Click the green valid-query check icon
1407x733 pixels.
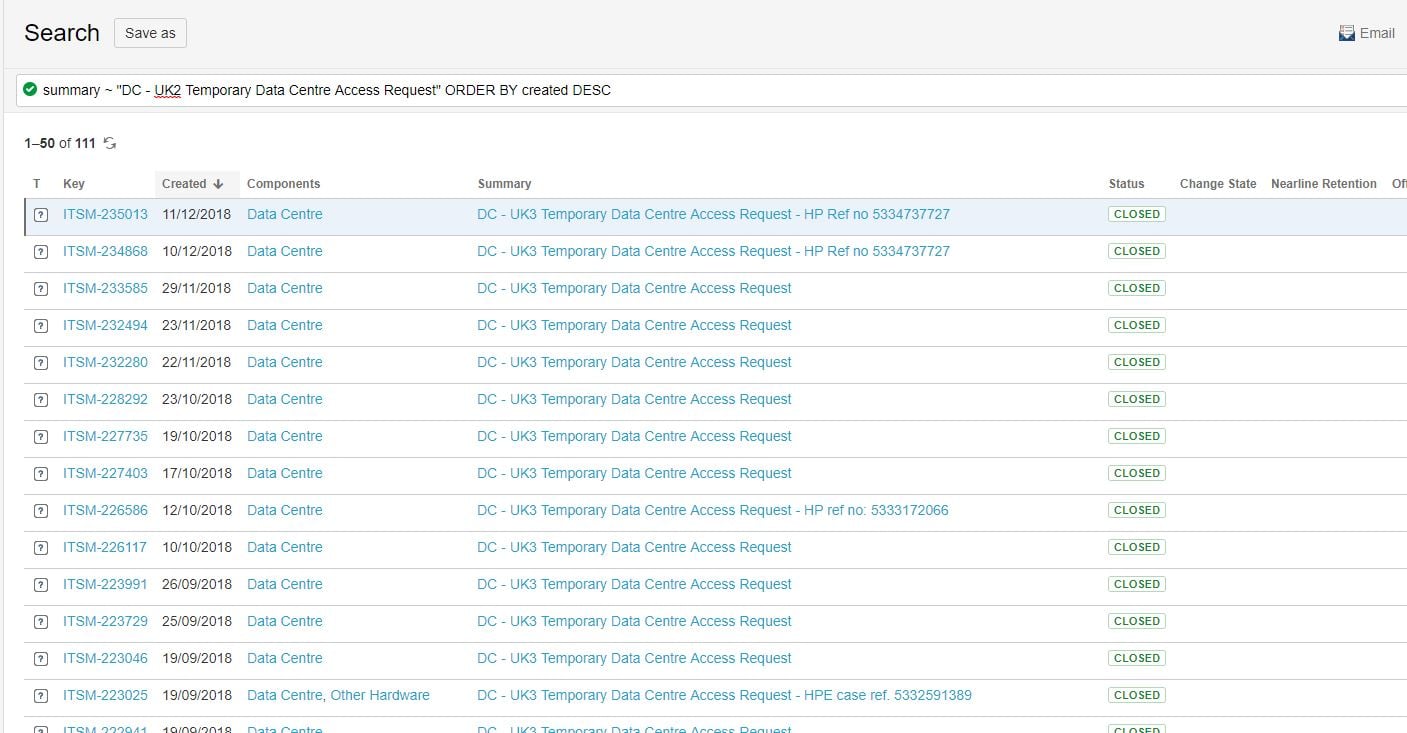click(30, 89)
